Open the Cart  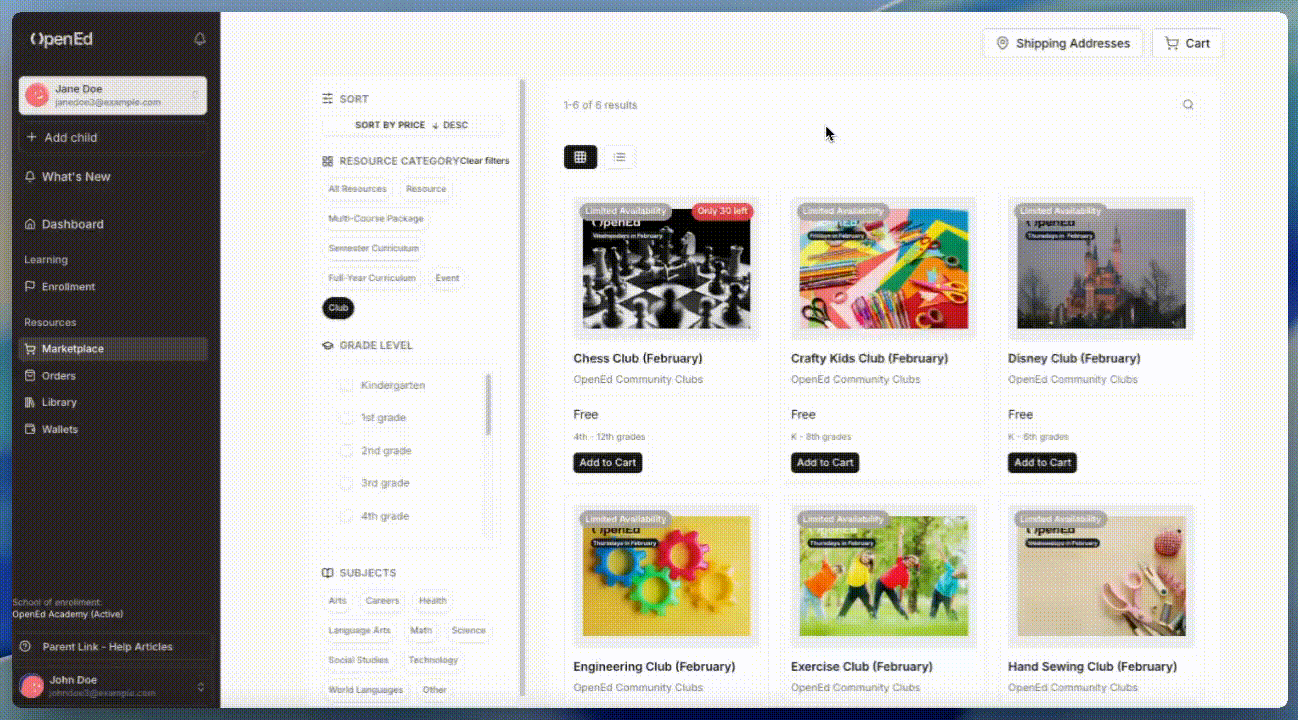click(x=1187, y=44)
